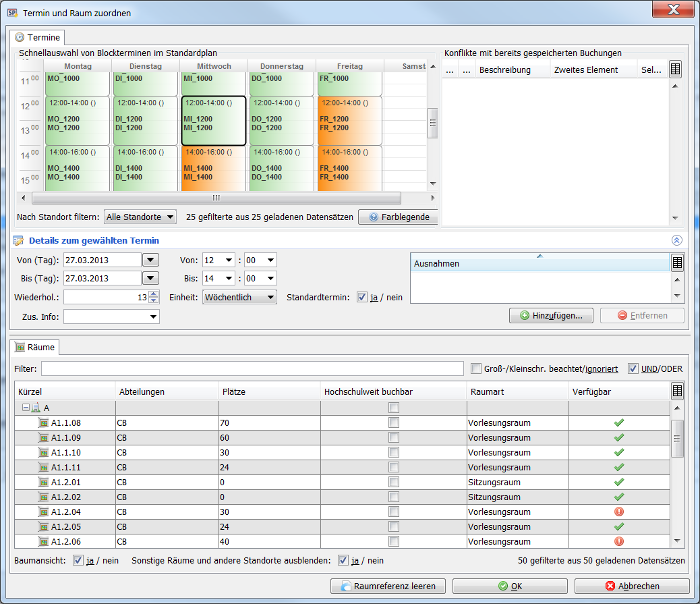
Task: Click red unavailable icon for room A1.2.06
Action: click(x=619, y=542)
